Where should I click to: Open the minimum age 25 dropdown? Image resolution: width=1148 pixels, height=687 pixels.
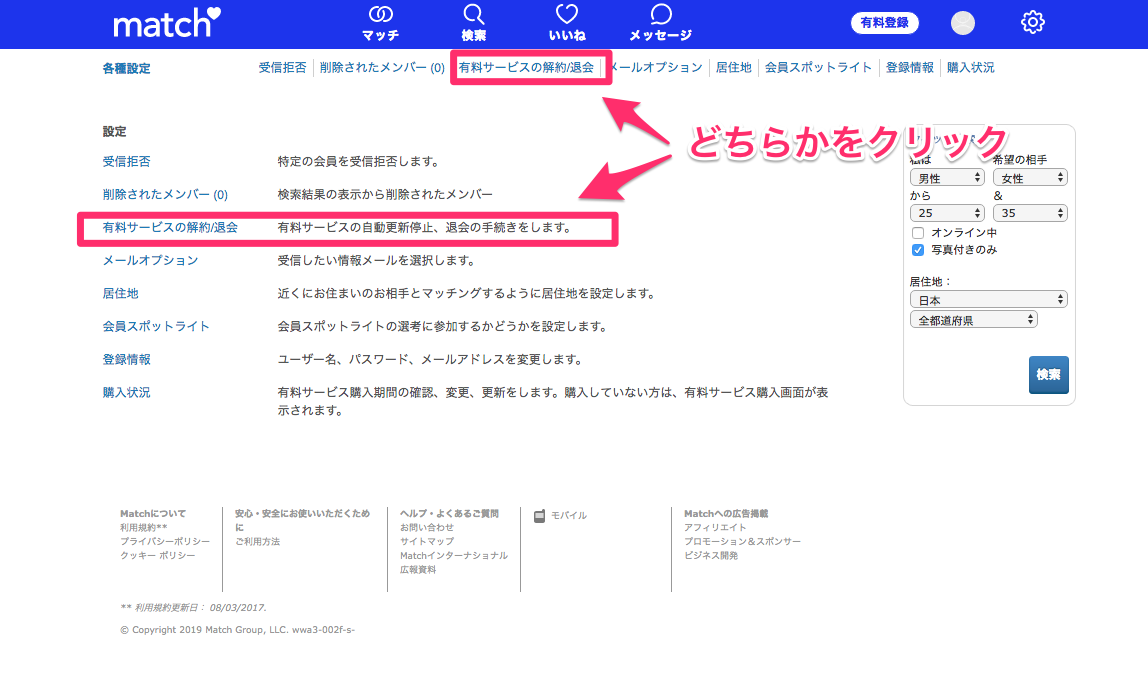coord(947,213)
